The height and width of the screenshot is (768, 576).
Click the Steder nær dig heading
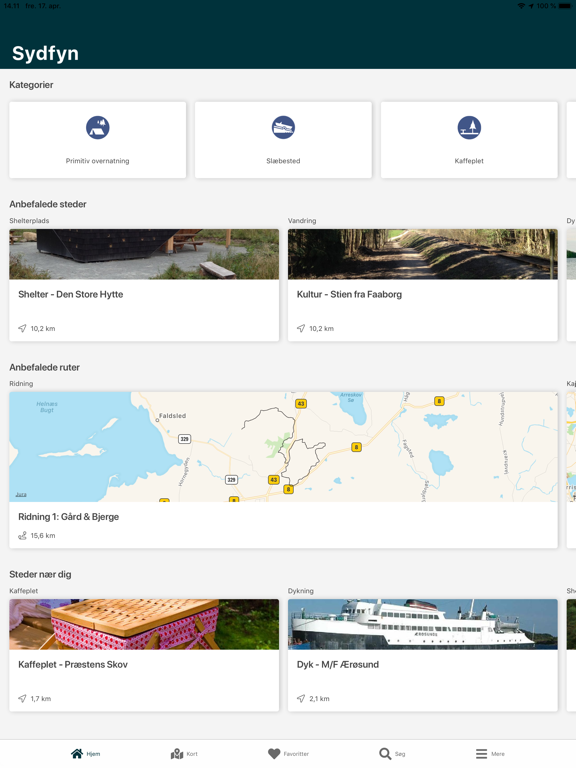(40, 575)
